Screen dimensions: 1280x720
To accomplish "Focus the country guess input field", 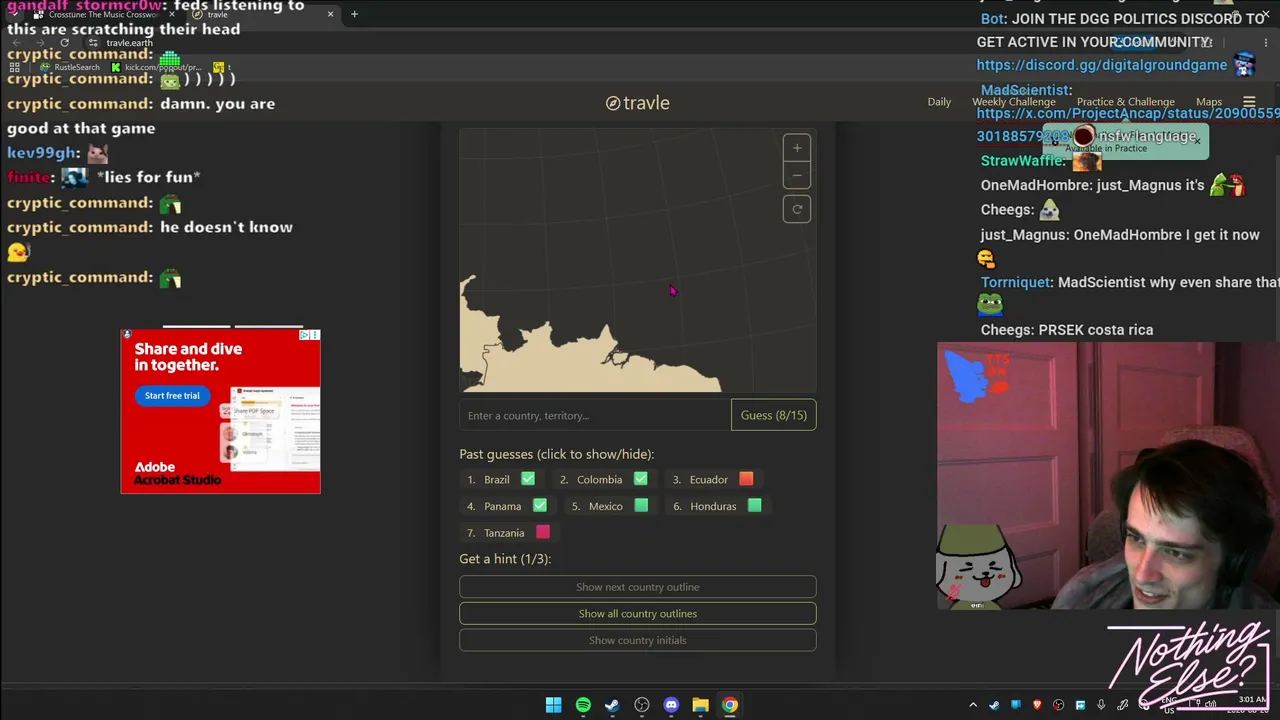I will pyautogui.click(x=596, y=416).
